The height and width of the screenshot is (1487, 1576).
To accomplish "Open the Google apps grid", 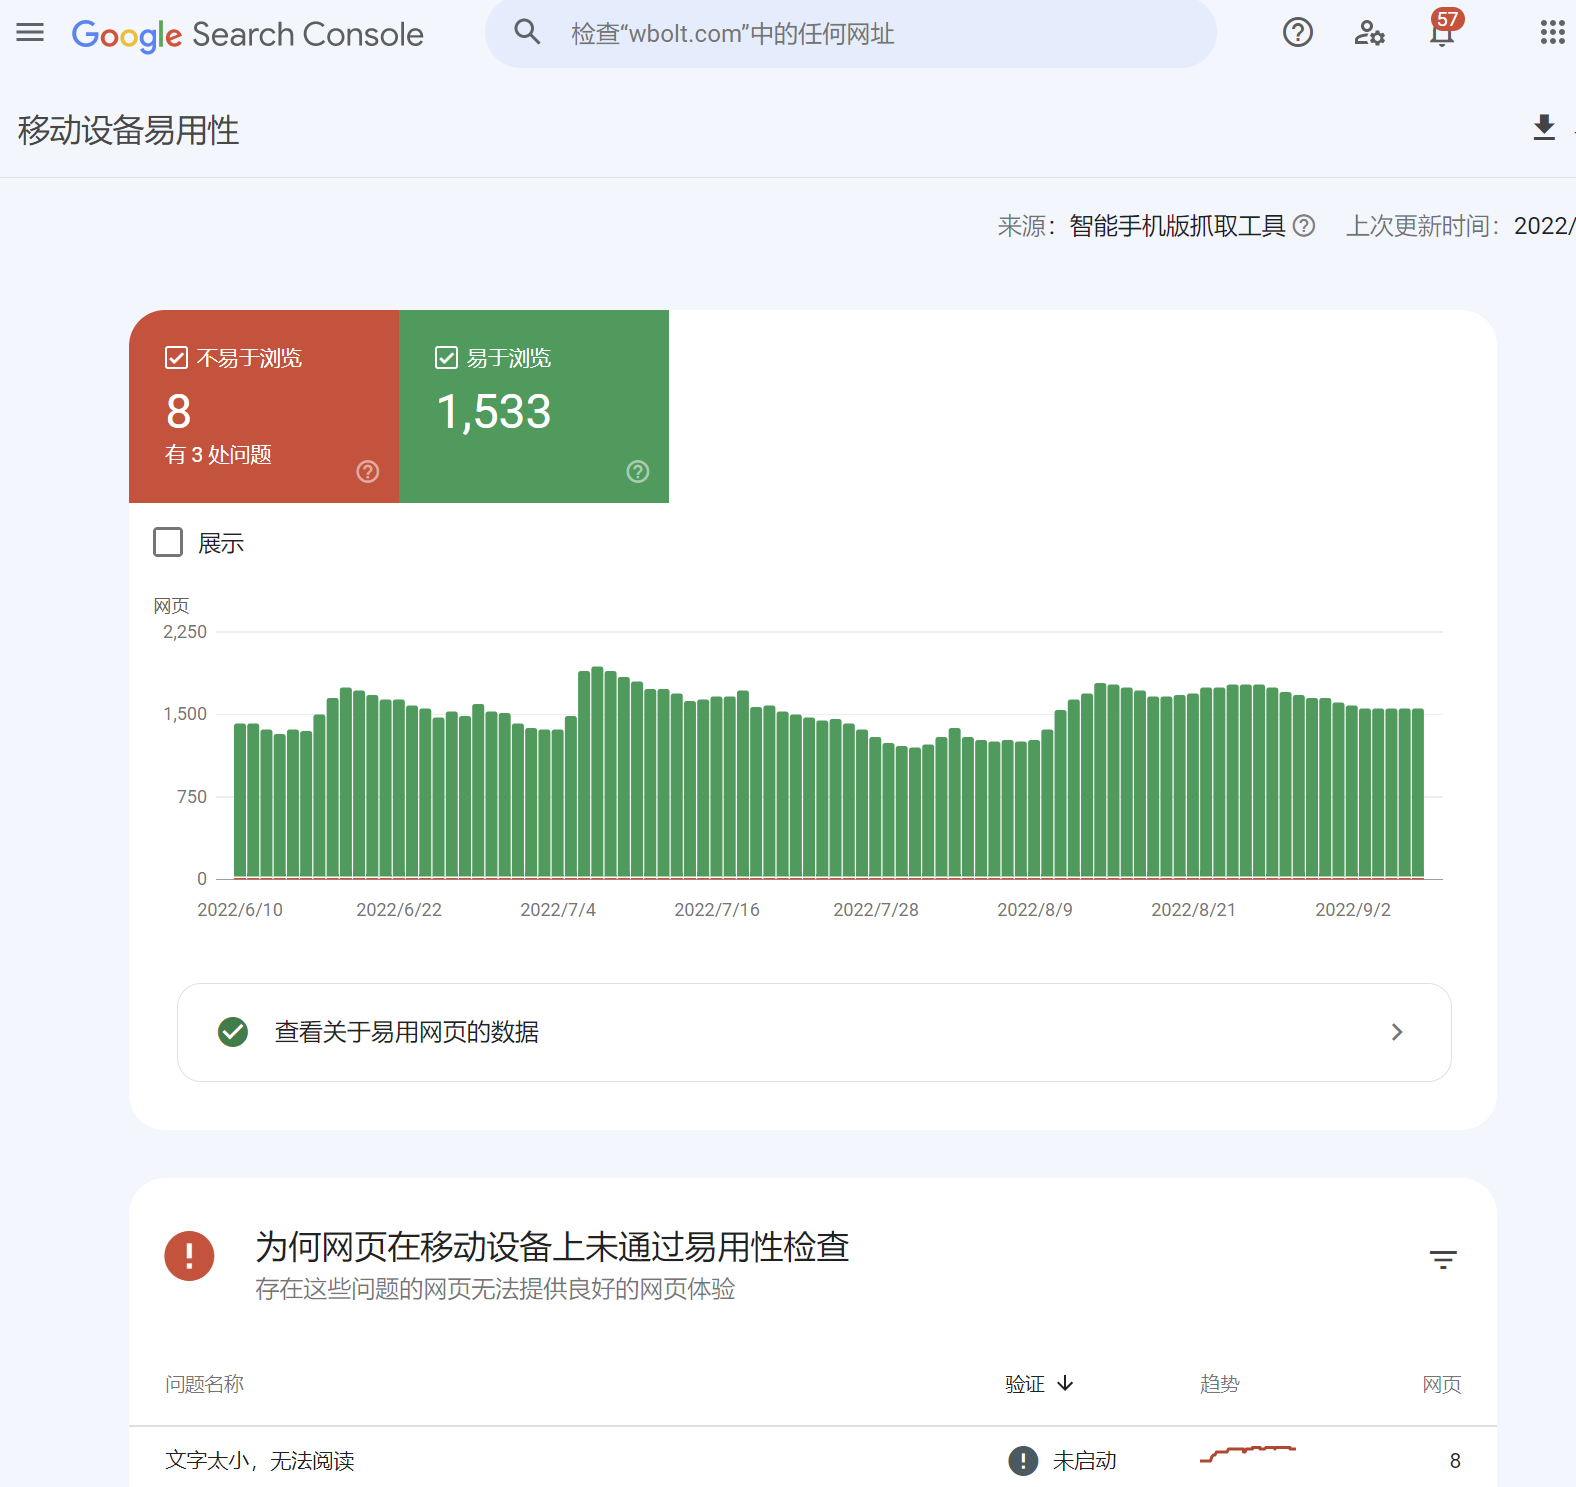I will 1552,33.
